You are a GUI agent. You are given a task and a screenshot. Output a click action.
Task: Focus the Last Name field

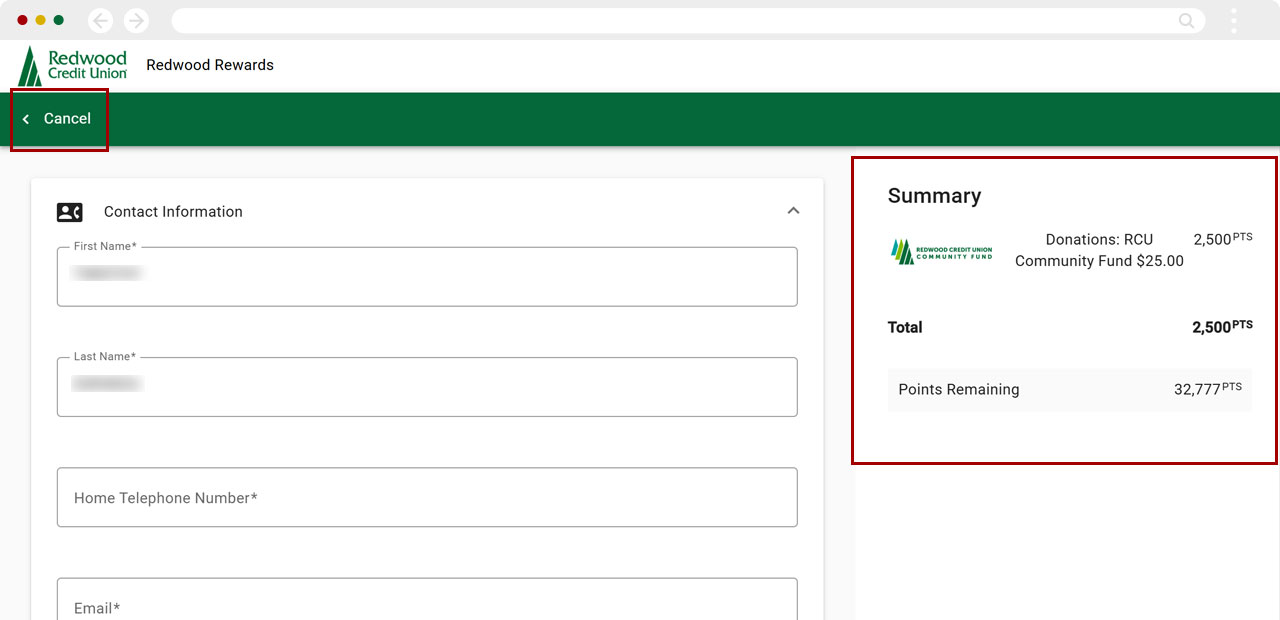(427, 386)
